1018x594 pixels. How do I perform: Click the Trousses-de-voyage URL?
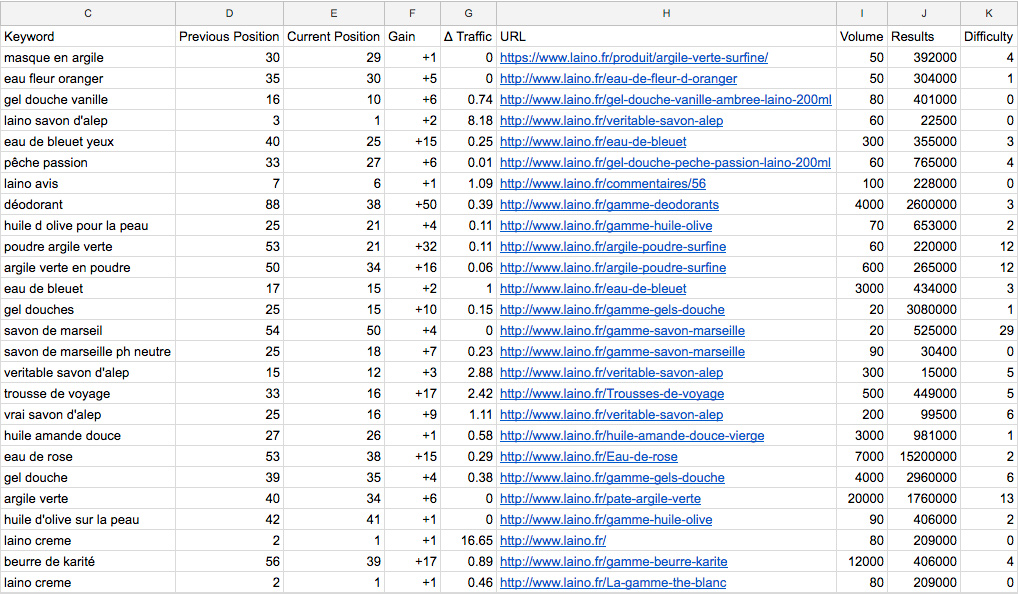[612, 393]
